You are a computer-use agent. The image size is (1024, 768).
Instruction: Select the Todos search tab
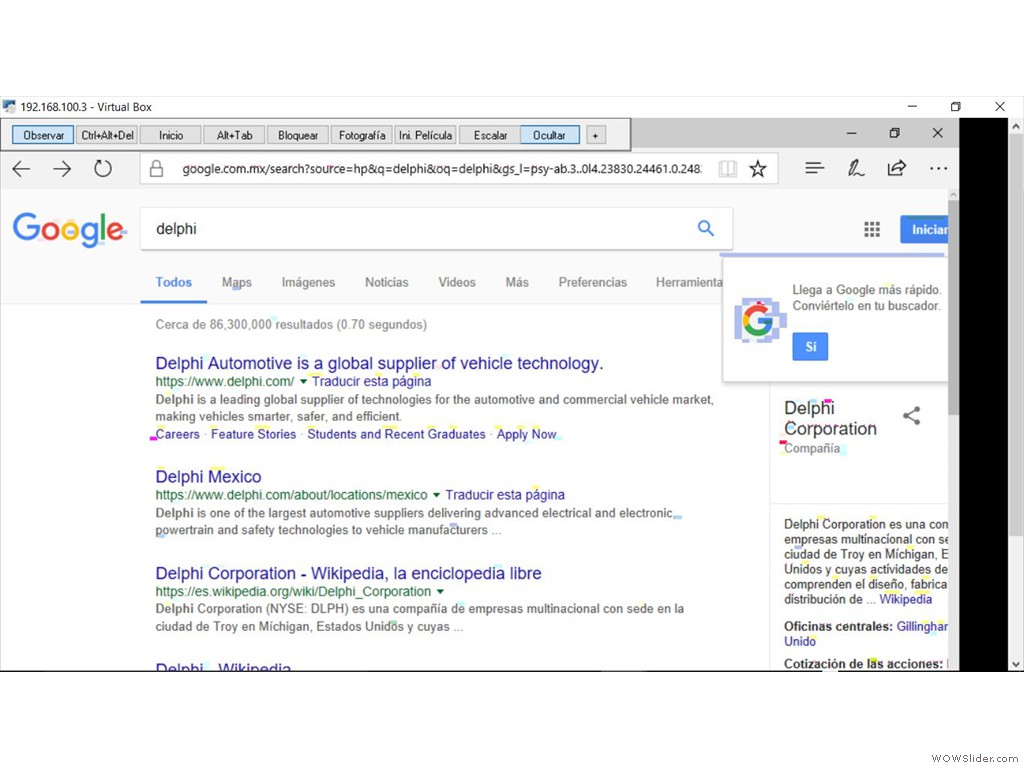[174, 282]
